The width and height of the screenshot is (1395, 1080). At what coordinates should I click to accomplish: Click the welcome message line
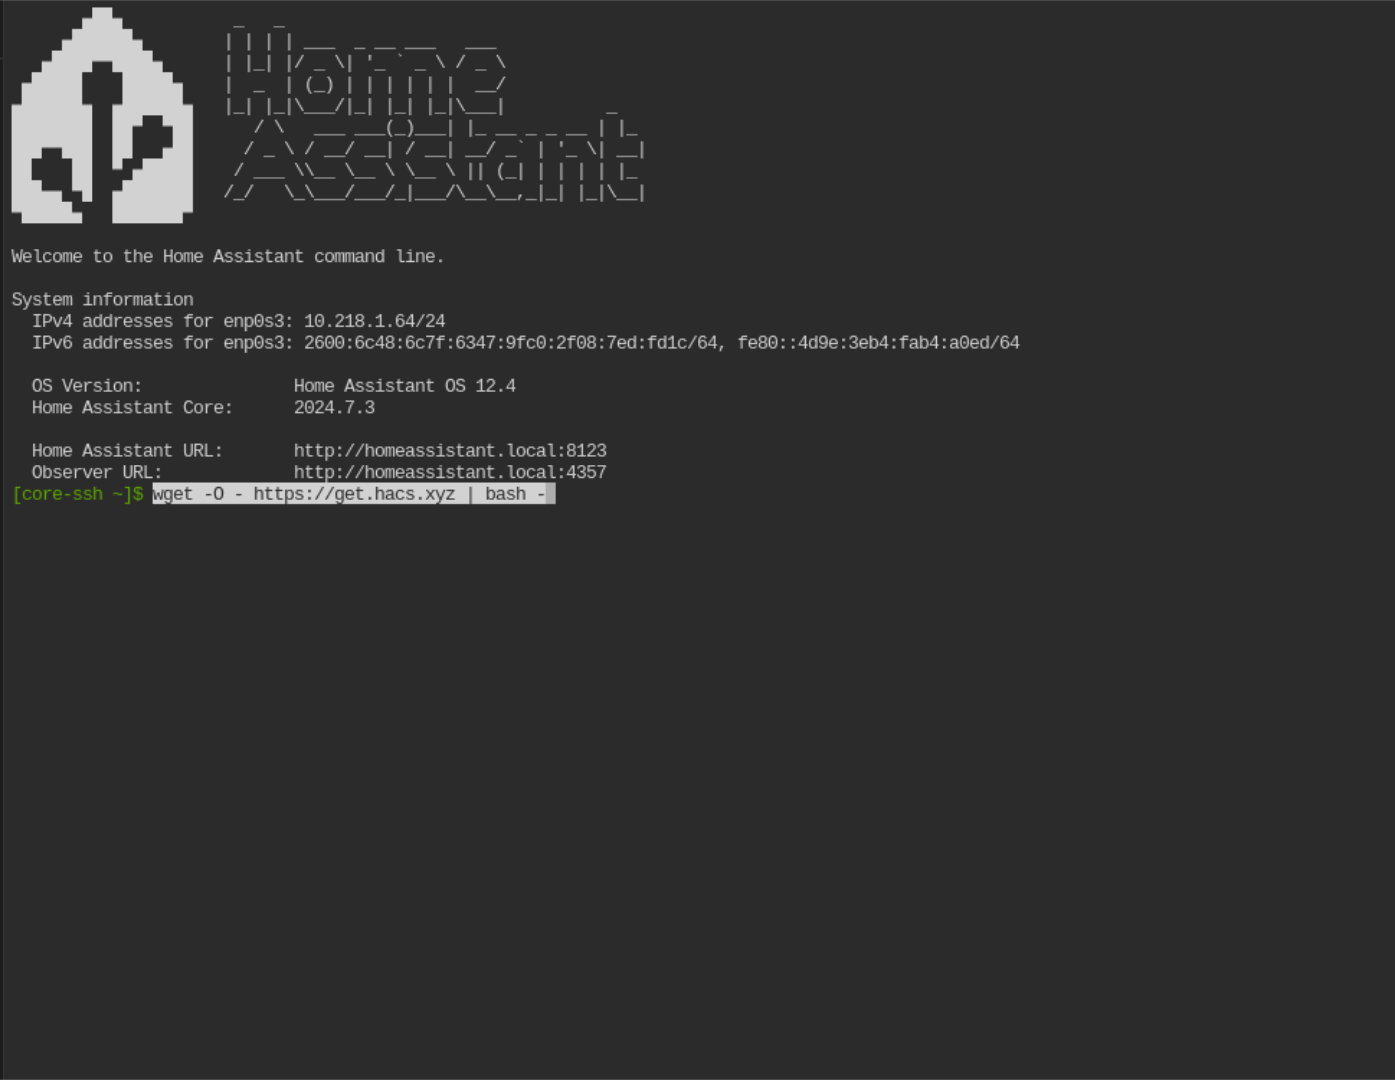tap(228, 257)
